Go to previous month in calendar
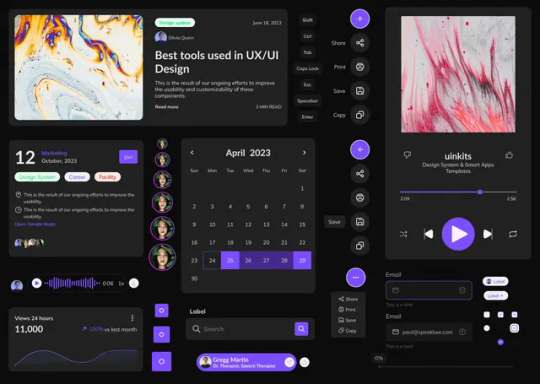 point(192,153)
